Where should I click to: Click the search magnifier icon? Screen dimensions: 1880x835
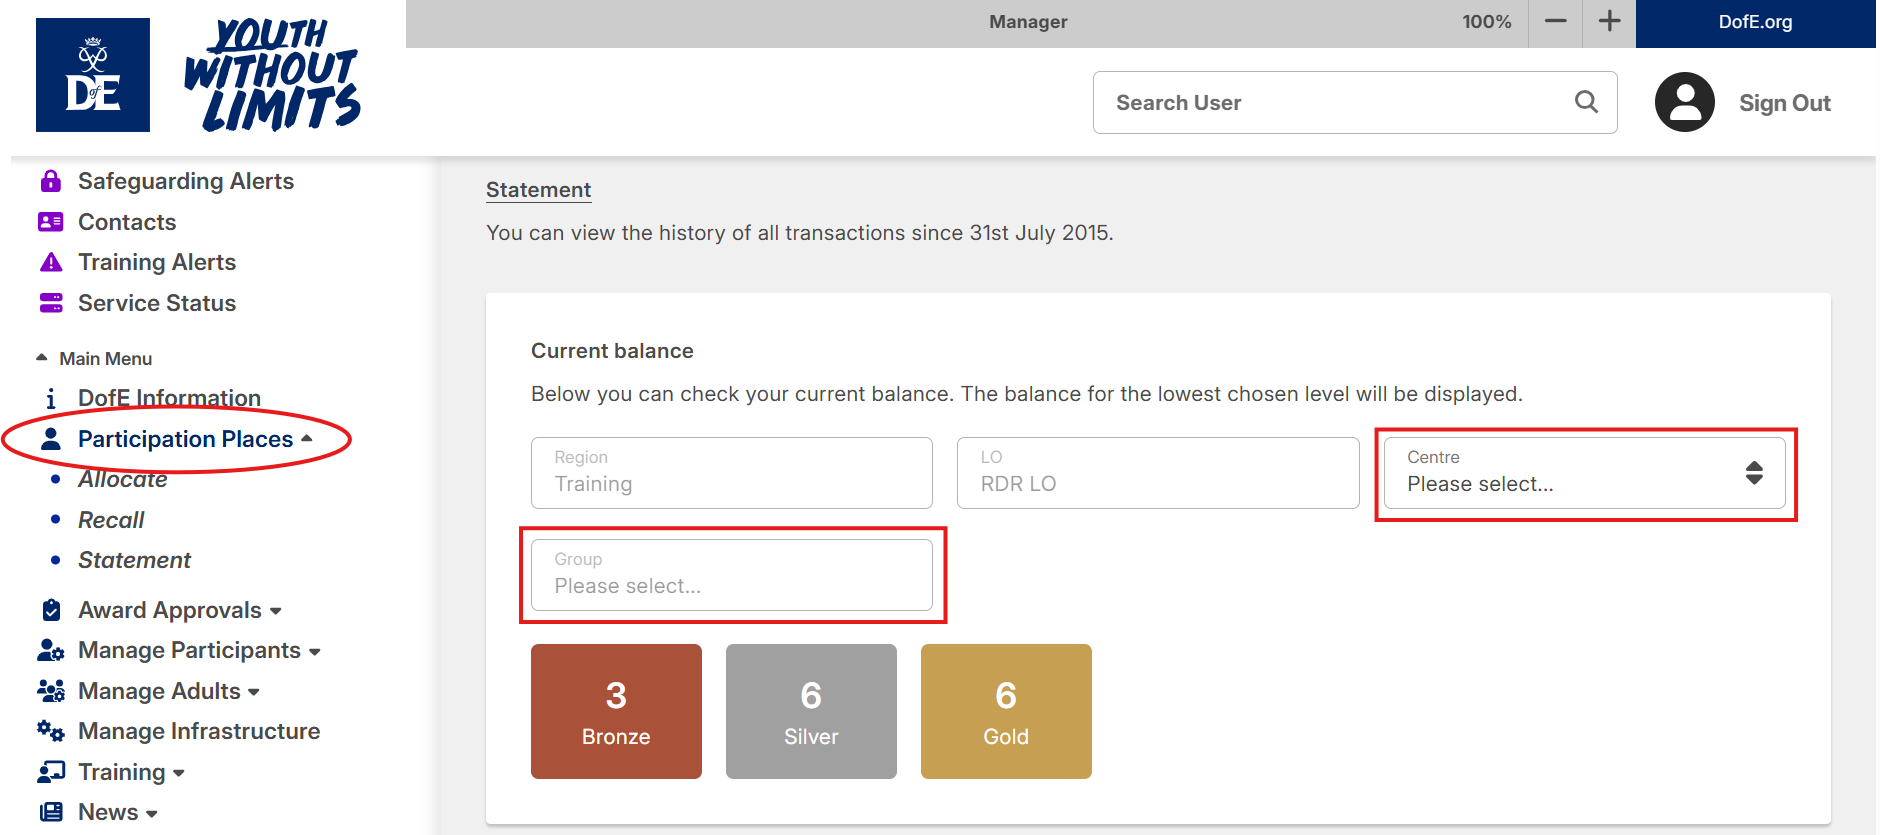tap(1586, 102)
